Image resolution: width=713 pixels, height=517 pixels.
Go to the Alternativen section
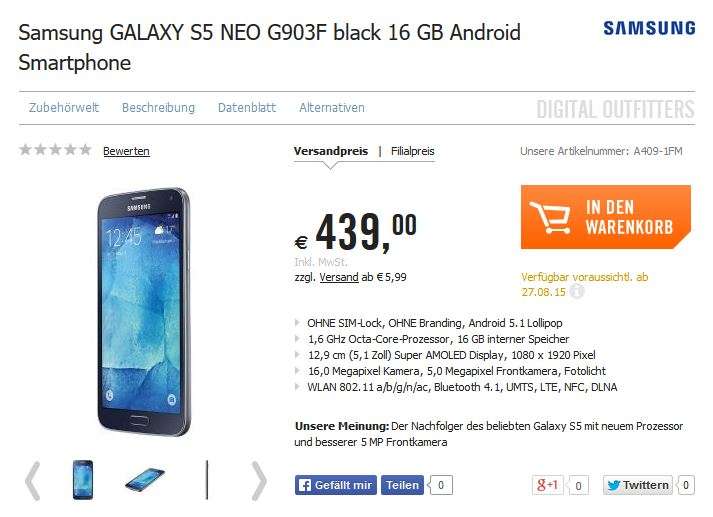pyautogui.click(x=331, y=108)
